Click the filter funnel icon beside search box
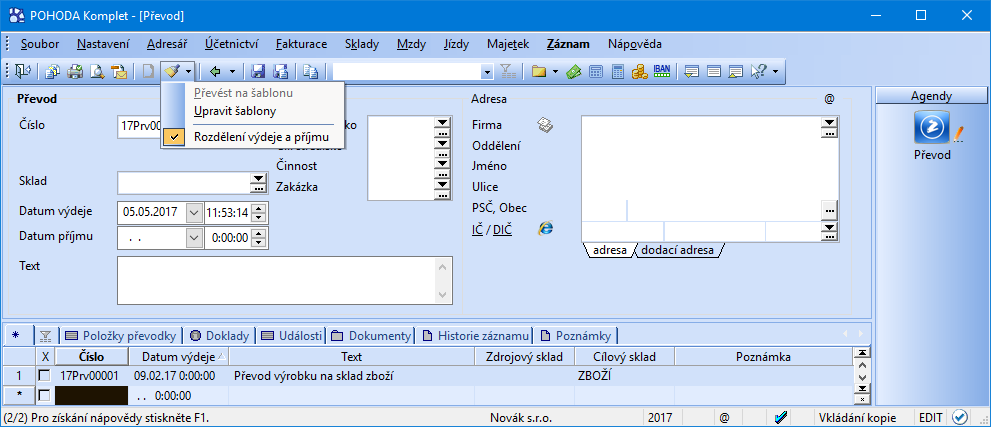 pyautogui.click(x=507, y=71)
